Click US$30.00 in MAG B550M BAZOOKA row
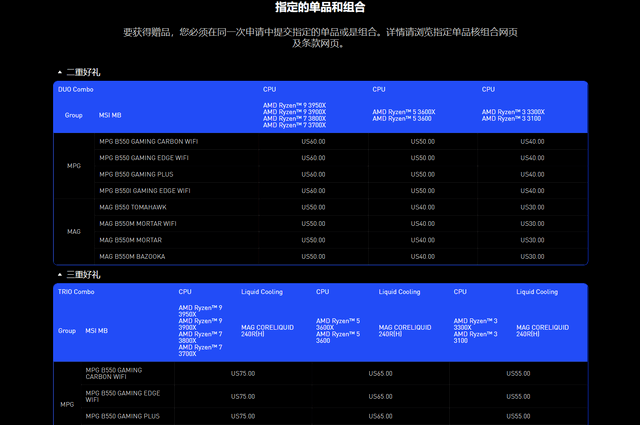The width and height of the screenshot is (640, 425). (532, 257)
